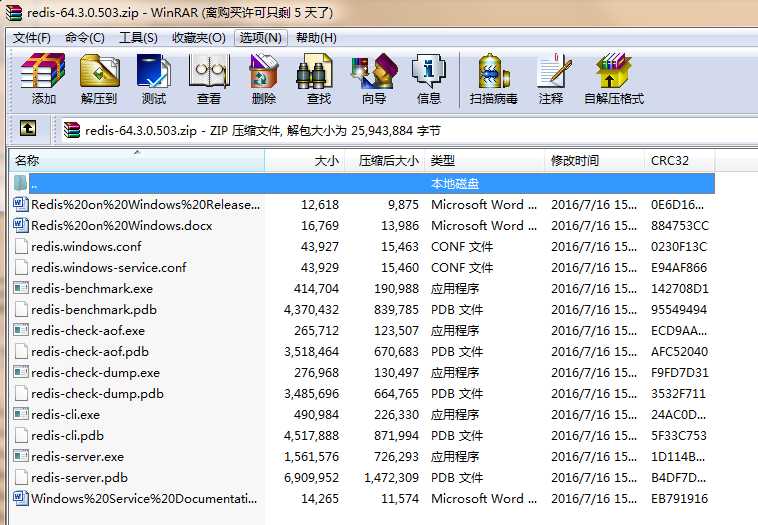Click the Word icon of Redis%20on%20Windows.docx
The height and width of the screenshot is (525, 758).
pyautogui.click(x=20, y=225)
